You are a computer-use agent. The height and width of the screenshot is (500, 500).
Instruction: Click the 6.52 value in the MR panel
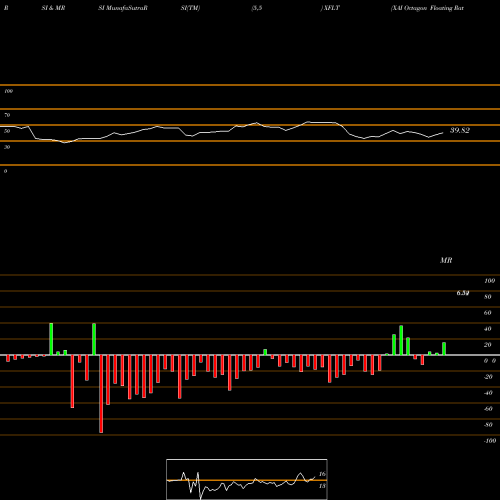pos(463,293)
